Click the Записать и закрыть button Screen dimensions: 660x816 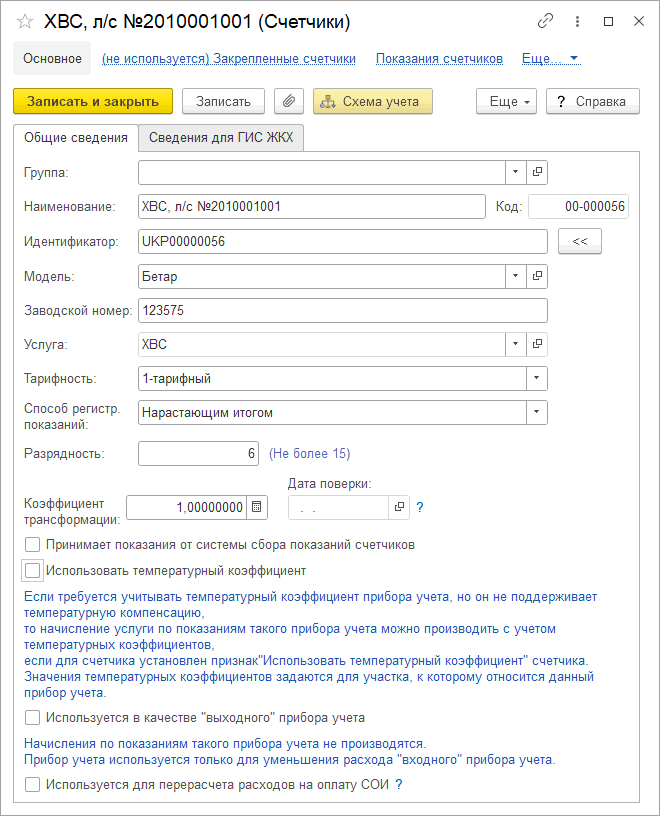[93, 101]
